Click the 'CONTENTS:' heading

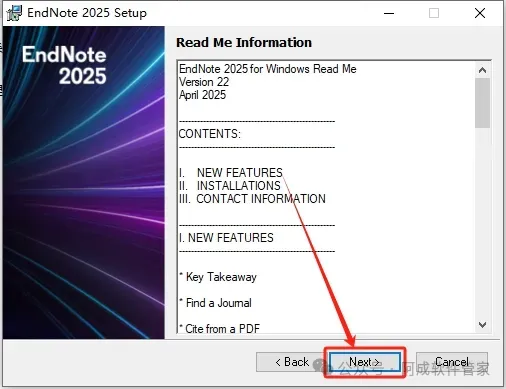210,134
